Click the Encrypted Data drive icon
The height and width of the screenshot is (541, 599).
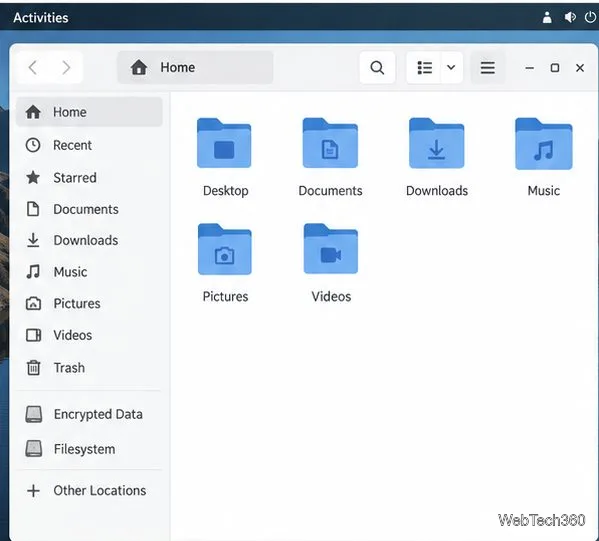pyautogui.click(x=34, y=414)
